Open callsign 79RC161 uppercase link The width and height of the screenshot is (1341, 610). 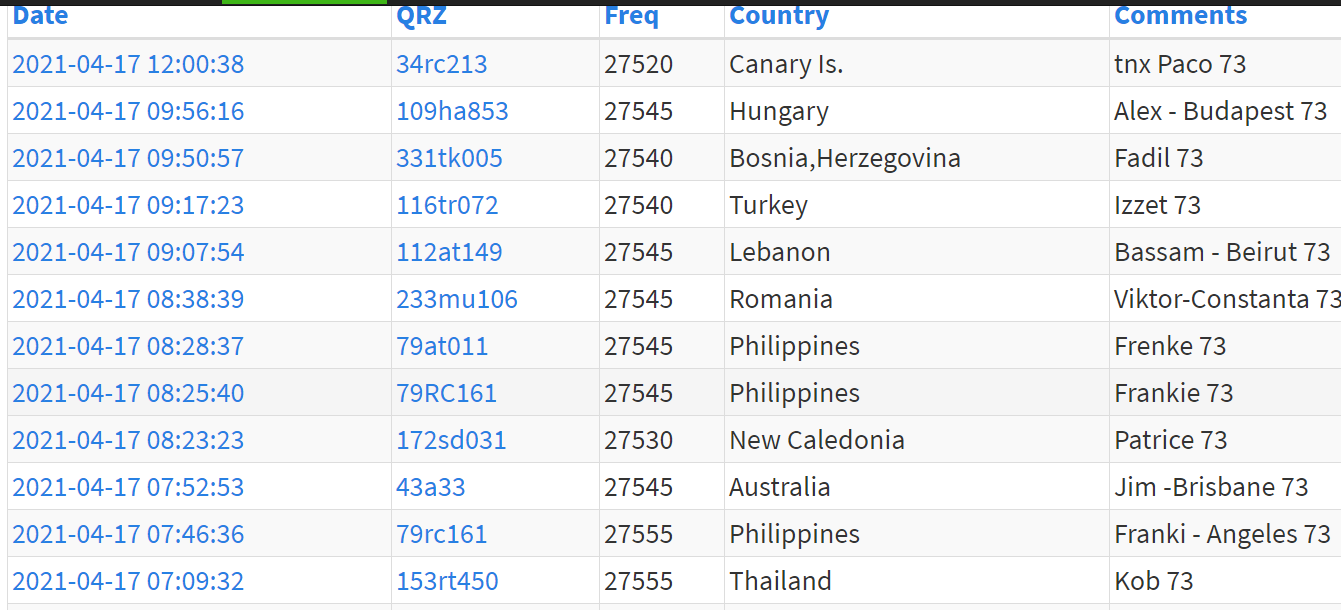(446, 393)
